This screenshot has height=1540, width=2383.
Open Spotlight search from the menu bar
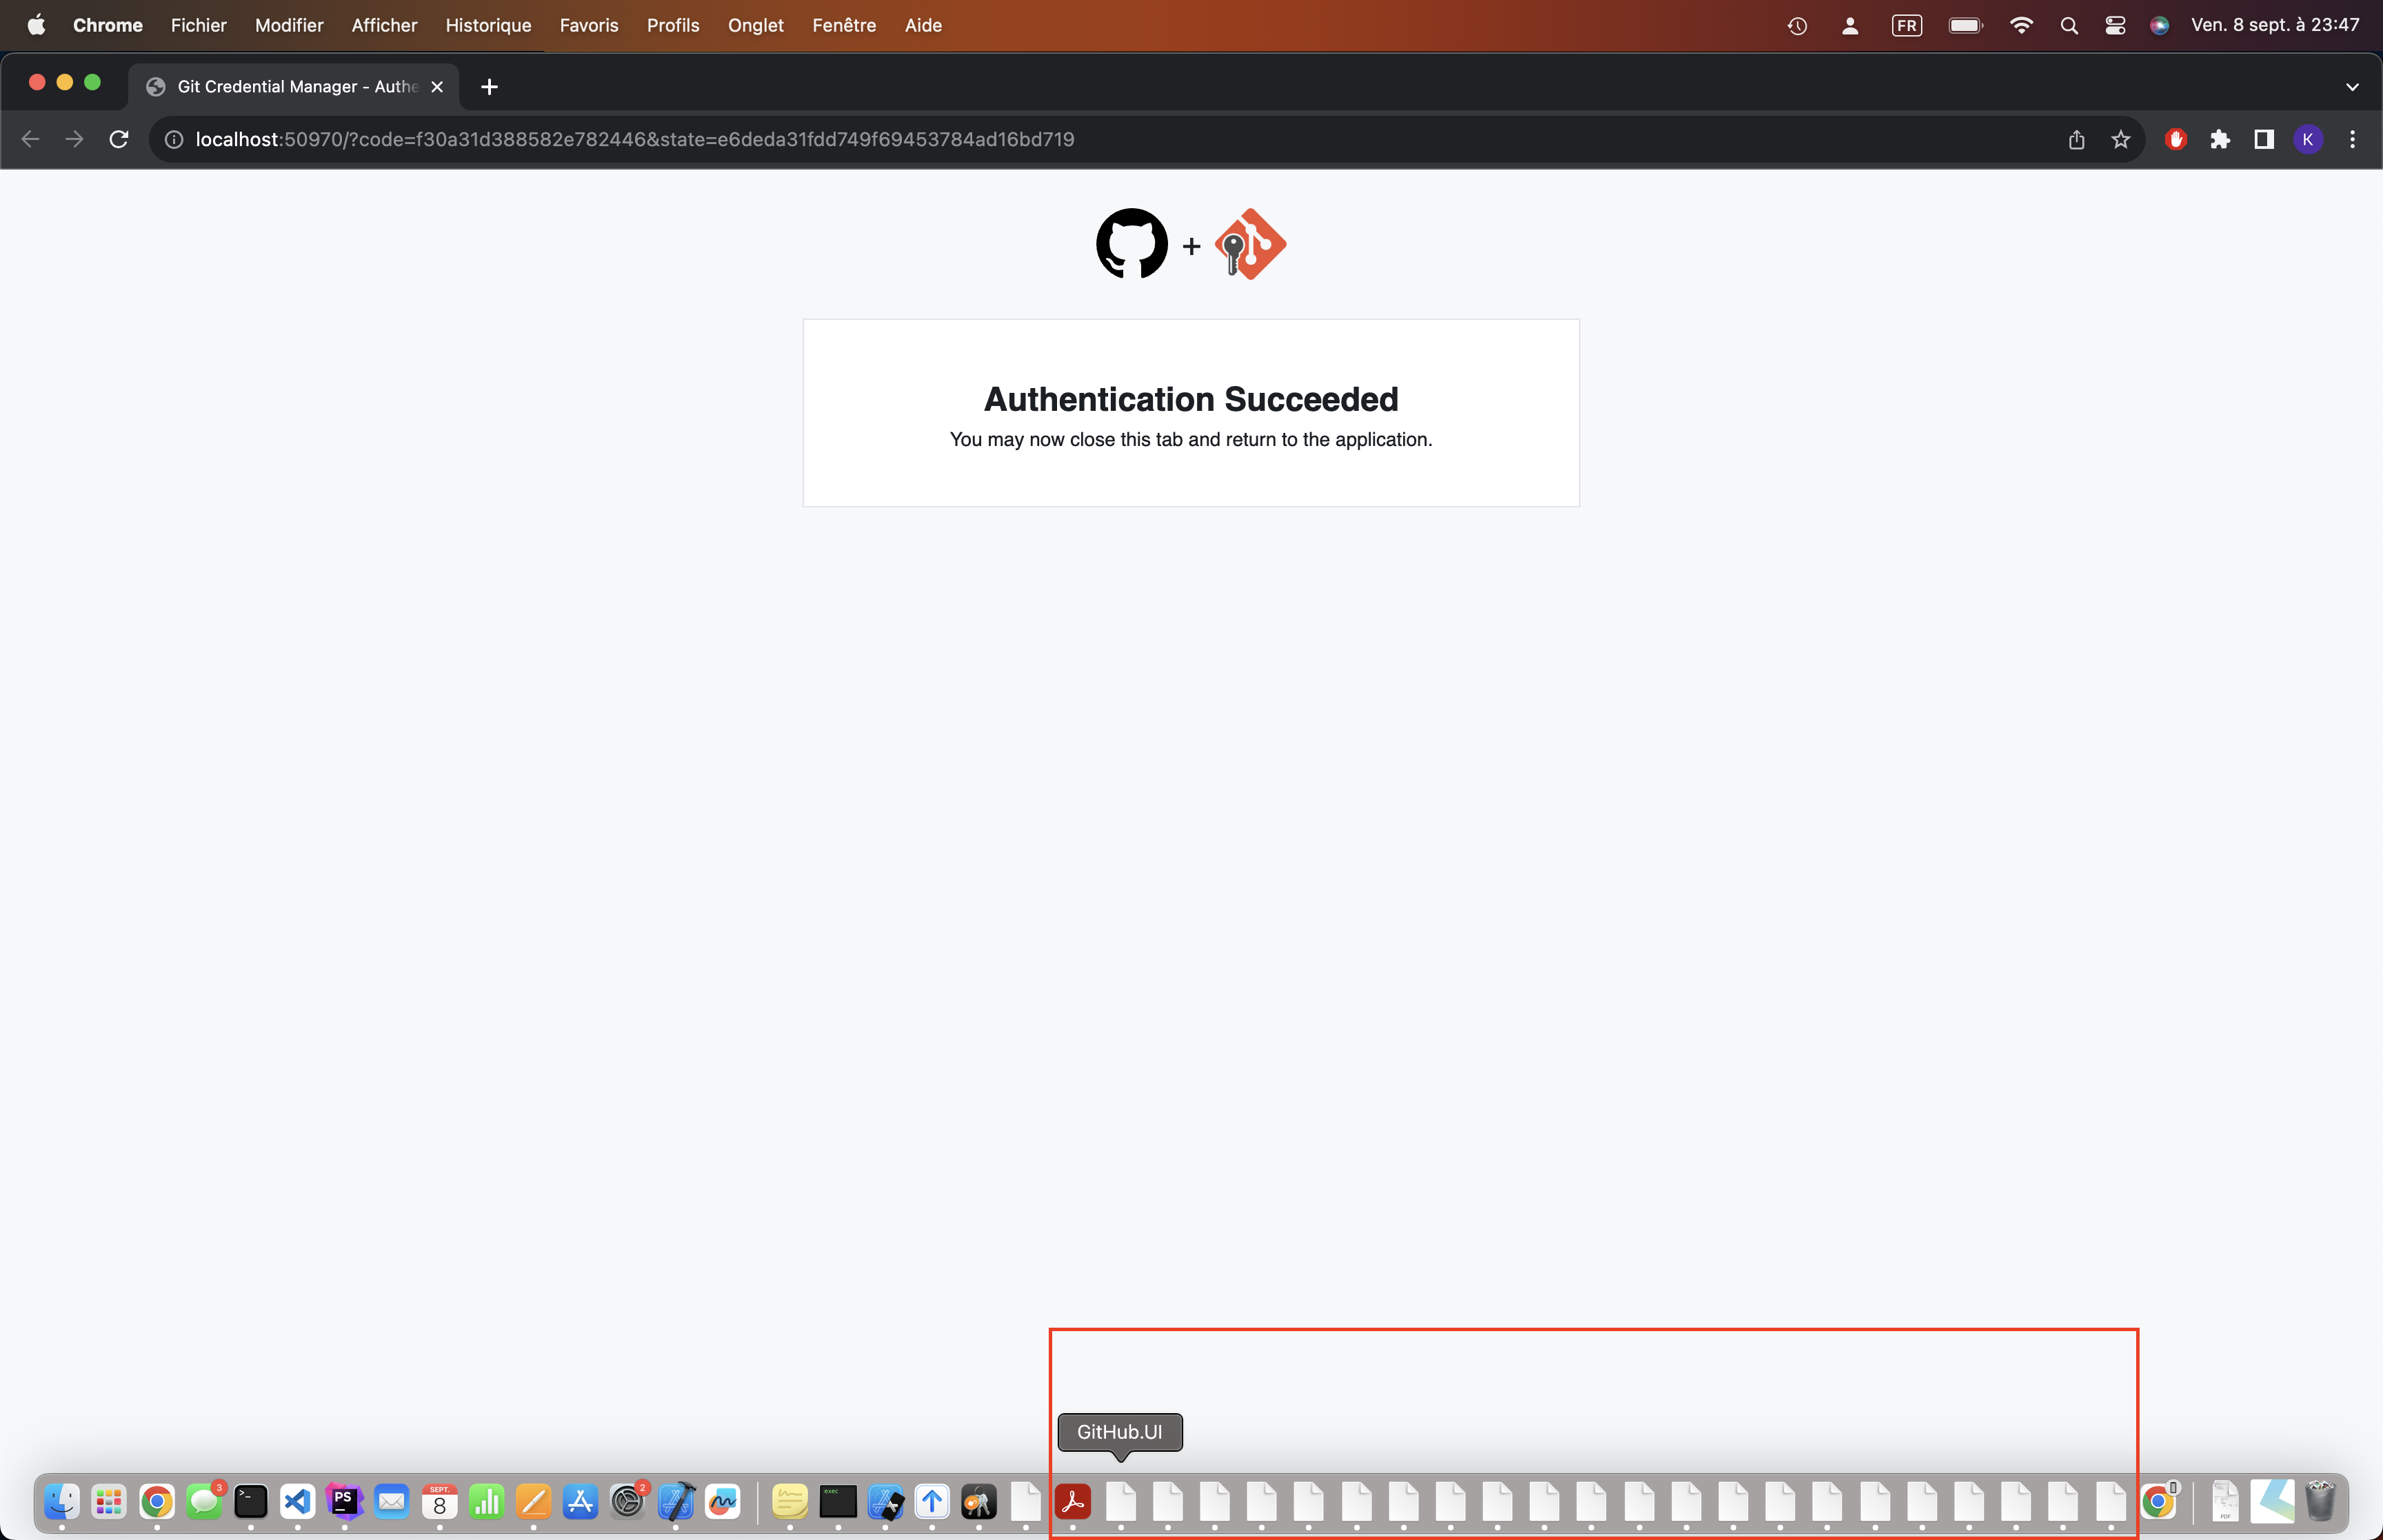coord(2069,25)
